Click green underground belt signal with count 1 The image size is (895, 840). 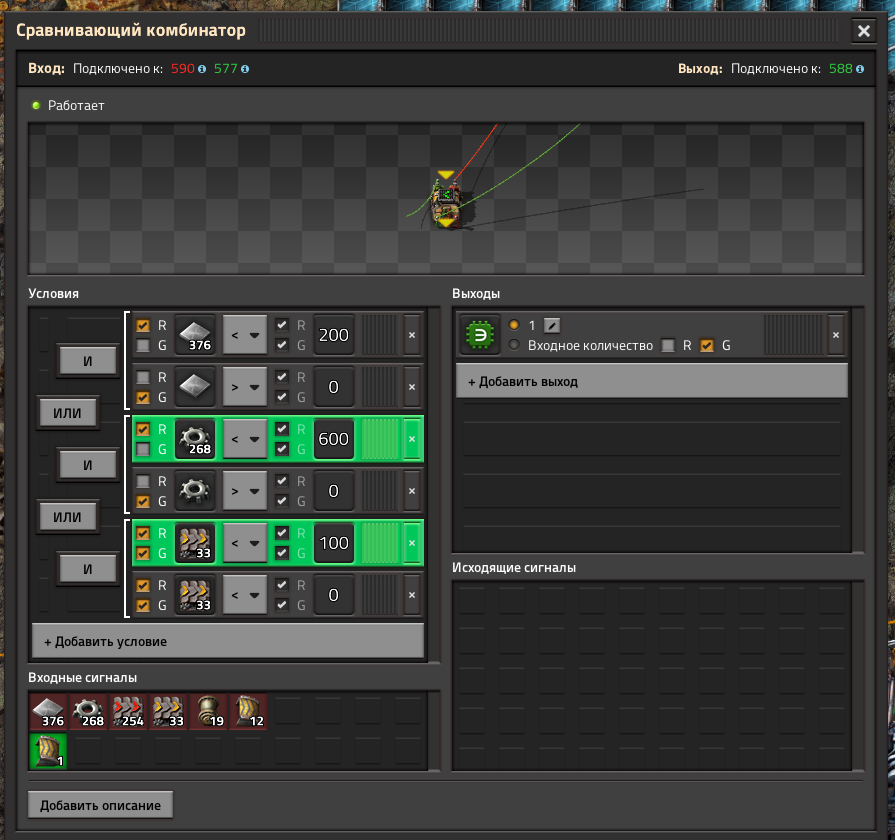point(49,751)
